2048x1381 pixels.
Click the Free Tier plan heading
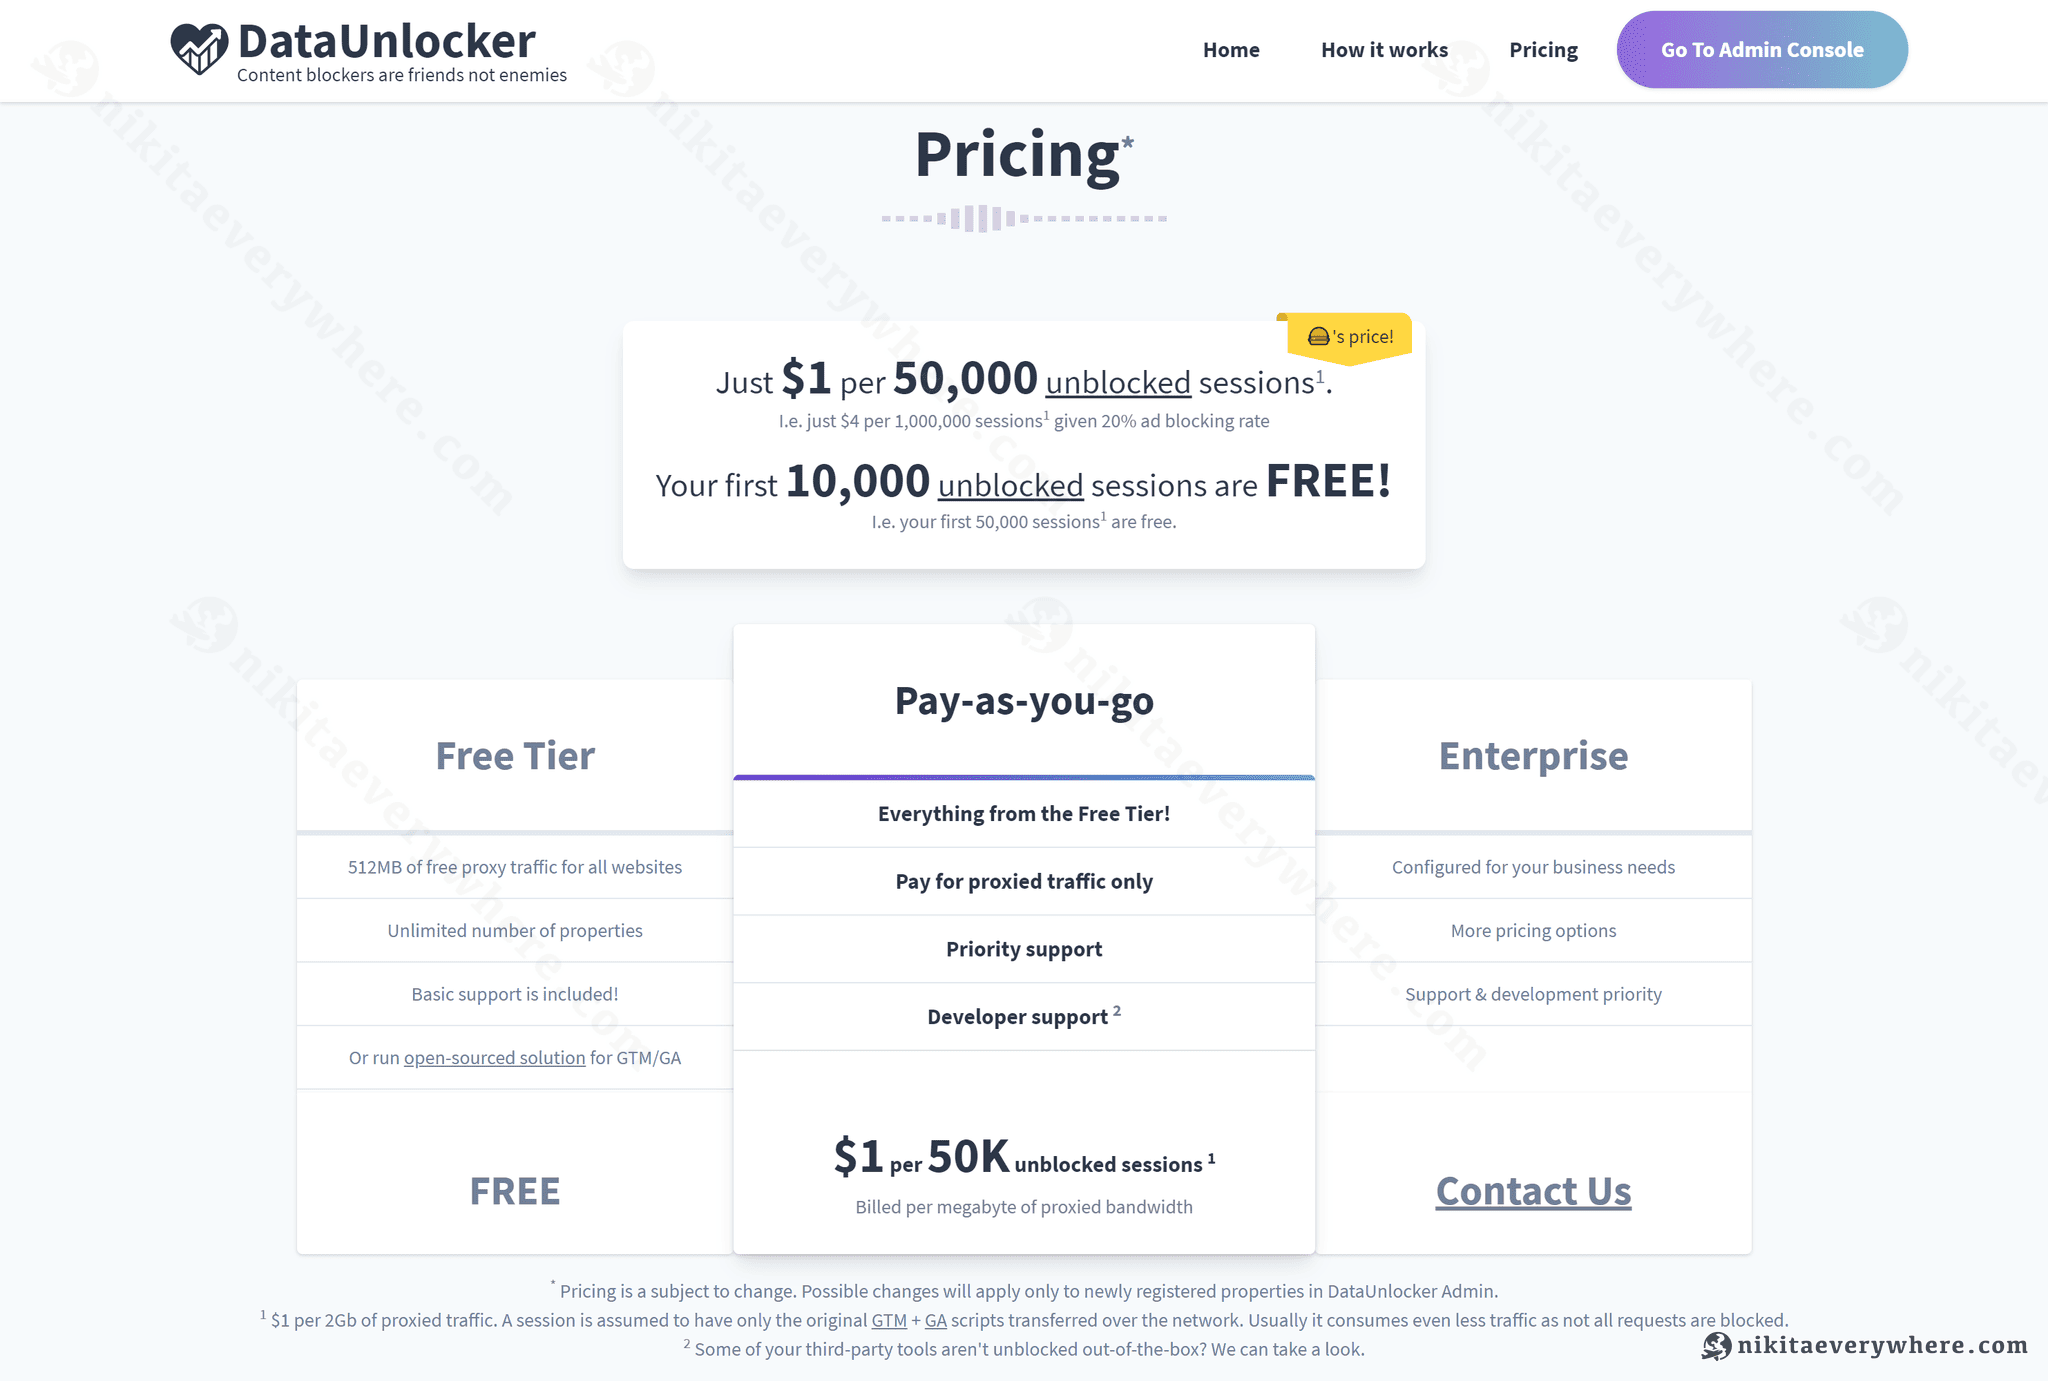[515, 756]
